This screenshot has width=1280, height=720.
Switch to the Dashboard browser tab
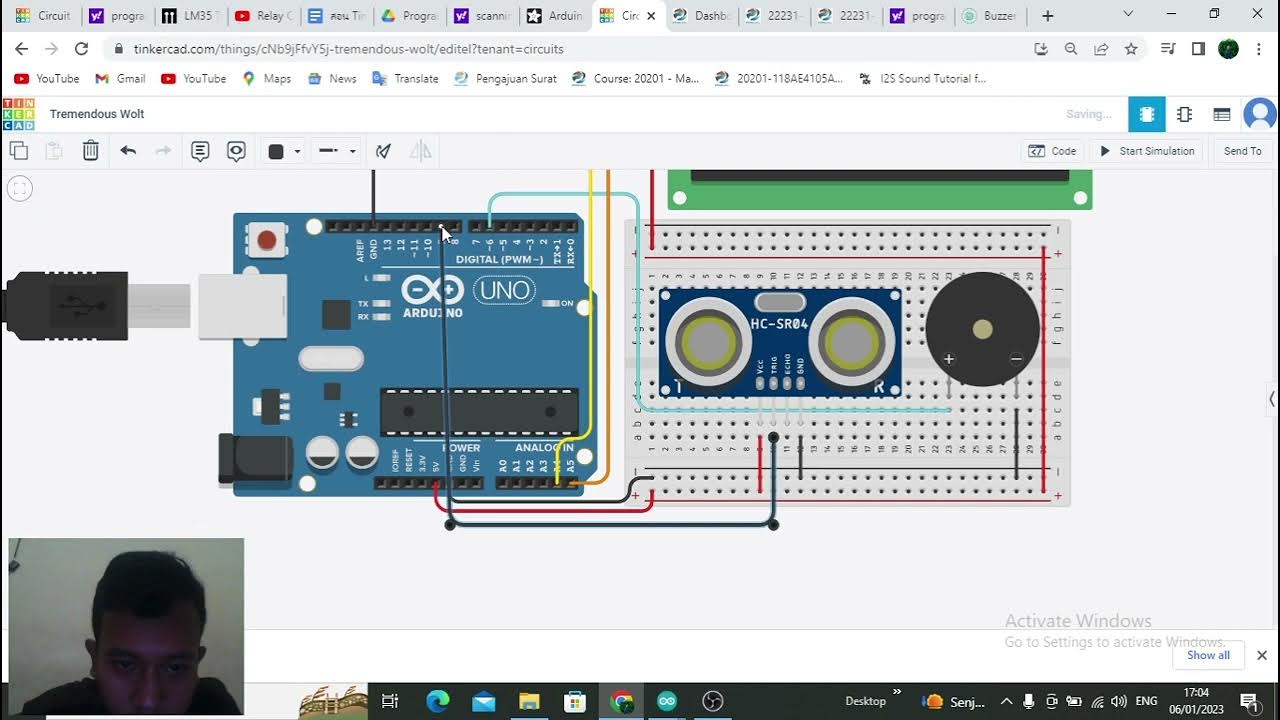point(700,16)
